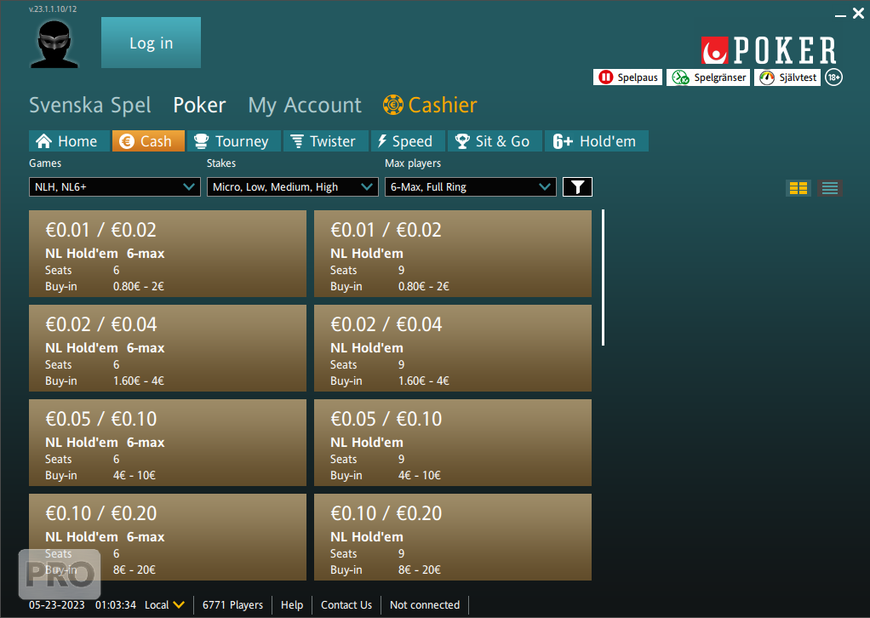Screen dimensions: 870x618
Task: Click the 18+ age limit icon
Action: pyautogui.click(x=834, y=78)
